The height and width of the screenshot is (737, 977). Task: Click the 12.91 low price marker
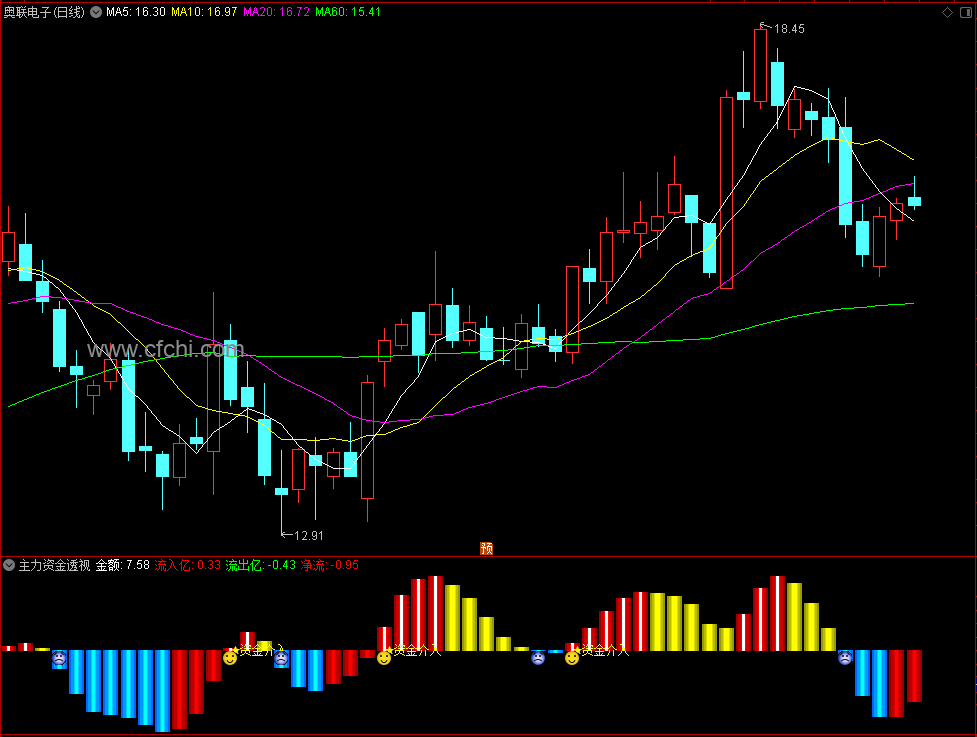(x=308, y=536)
